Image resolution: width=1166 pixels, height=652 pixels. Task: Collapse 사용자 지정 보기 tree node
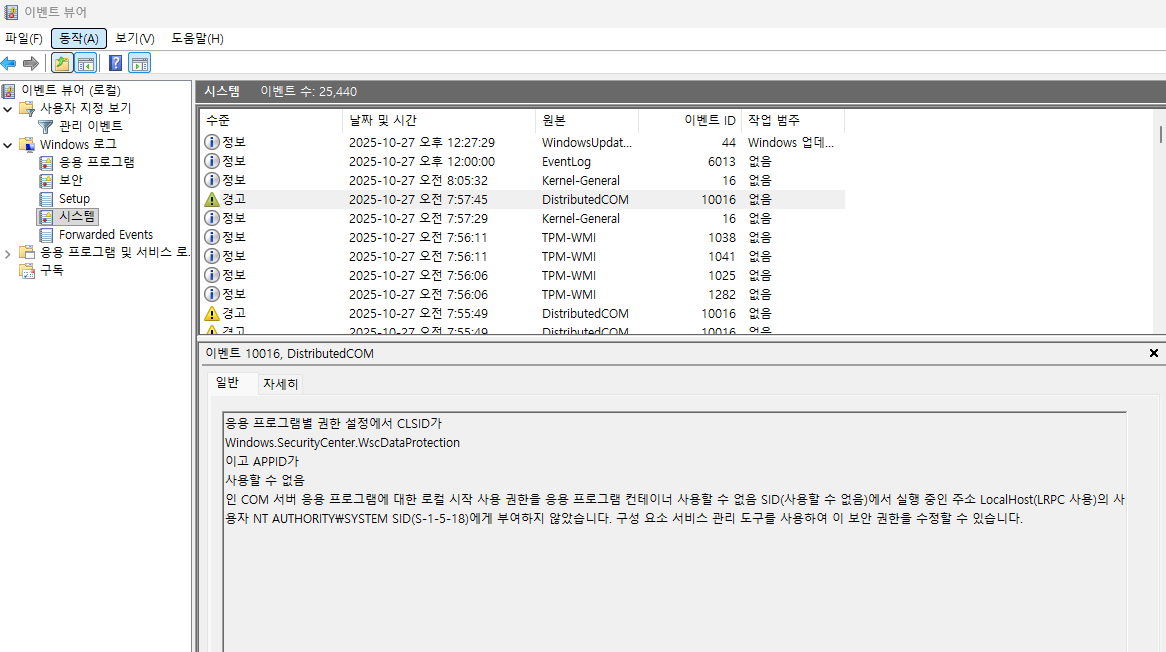tap(8, 109)
